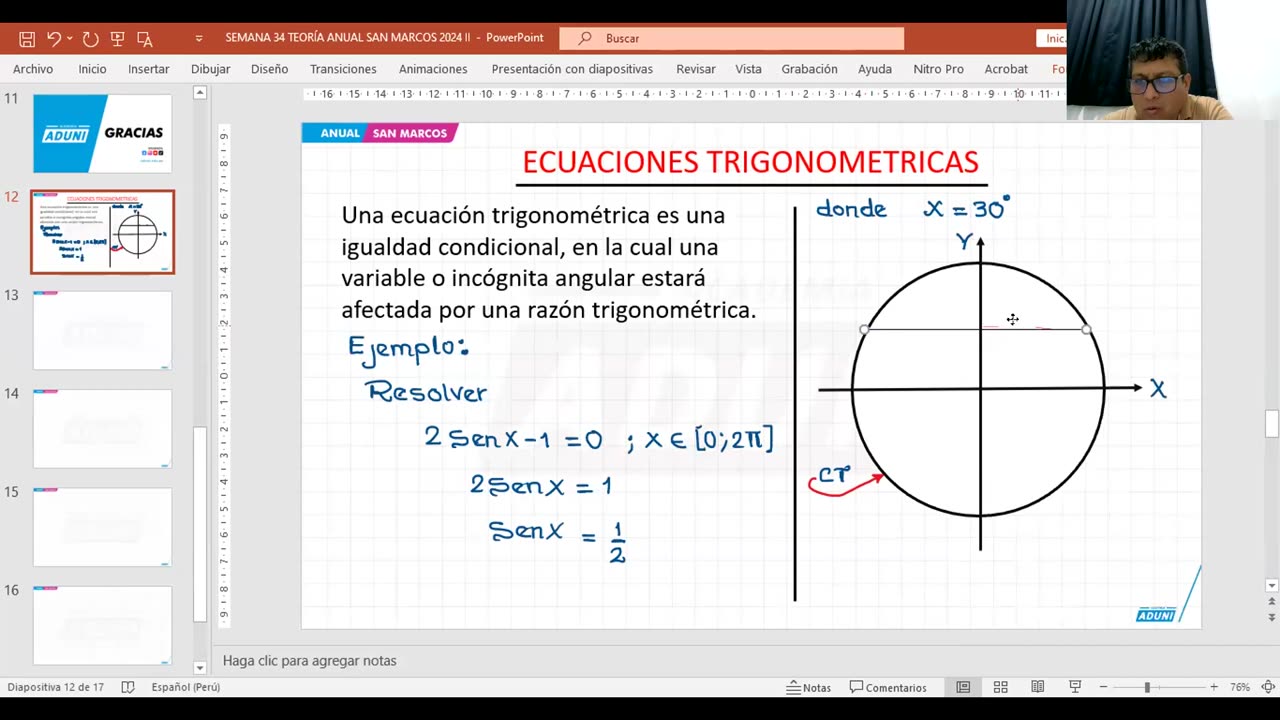Click the slide title ECUACIONES TRIGONOMETRICAS
This screenshot has width=1280, height=720.
[750, 162]
